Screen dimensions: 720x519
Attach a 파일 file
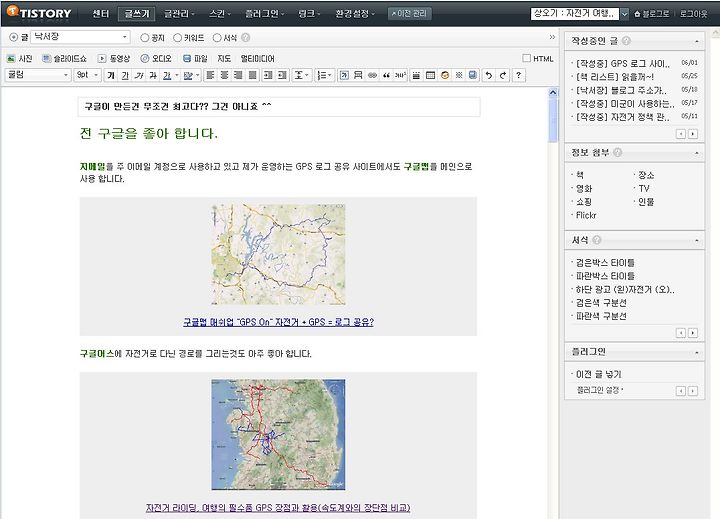tap(195, 58)
